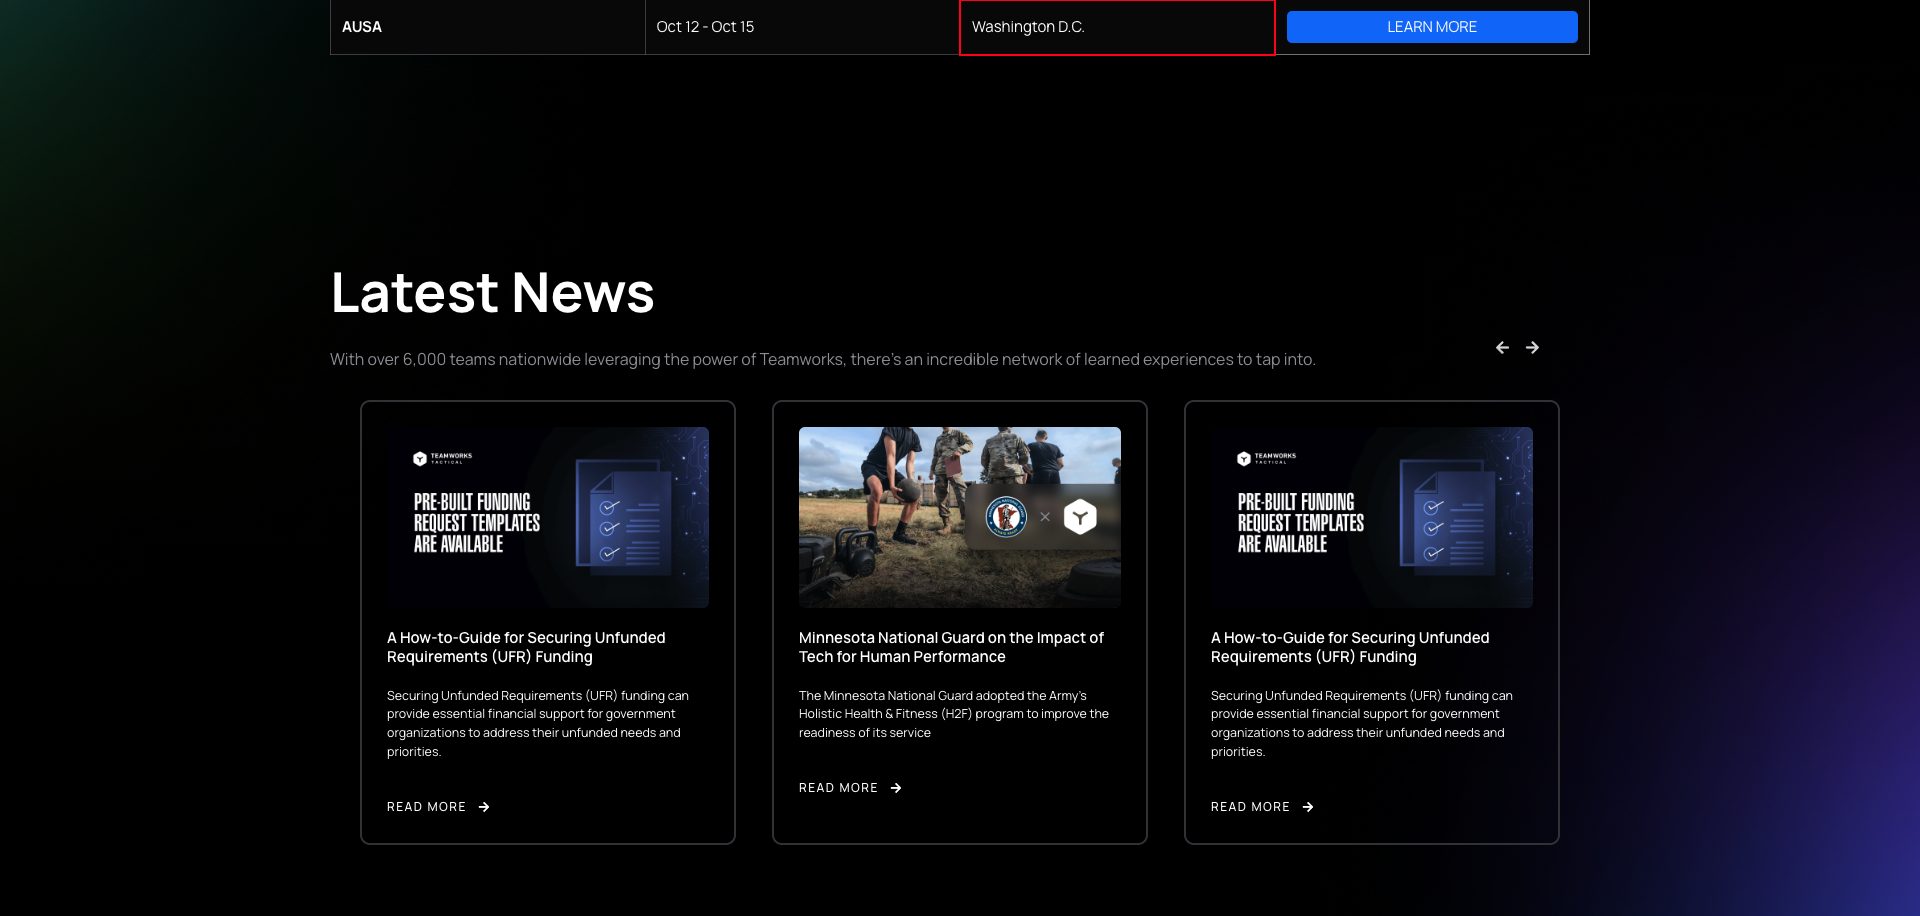This screenshot has height=916, width=1920.
Task: Open the first UFR Funding article via READ MORE
Action: [x=426, y=807]
